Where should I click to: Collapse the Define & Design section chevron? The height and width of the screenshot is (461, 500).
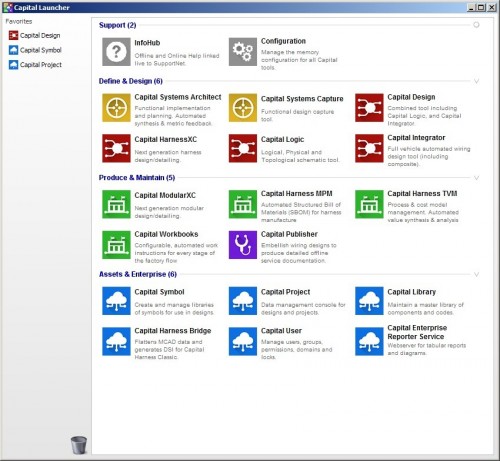click(x=476, y=81)
